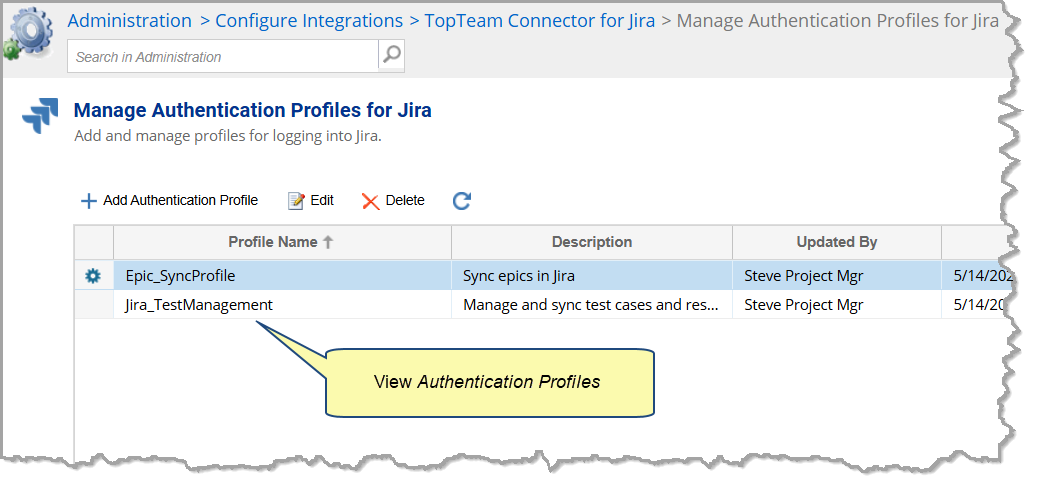Click the refresh icon in toolbar
Screen dimensions: 1037x487
(462, 200)
